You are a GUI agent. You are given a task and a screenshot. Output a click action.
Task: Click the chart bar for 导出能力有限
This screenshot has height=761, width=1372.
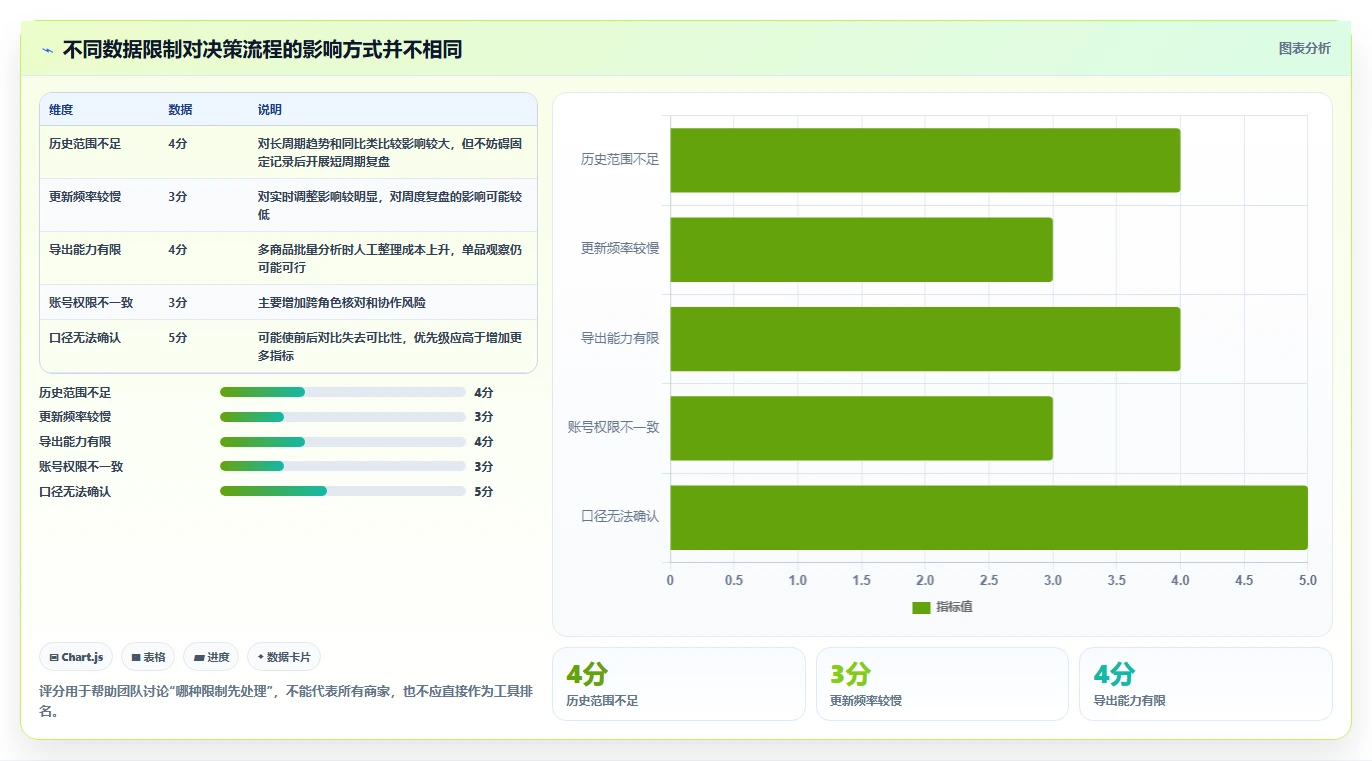925,338
